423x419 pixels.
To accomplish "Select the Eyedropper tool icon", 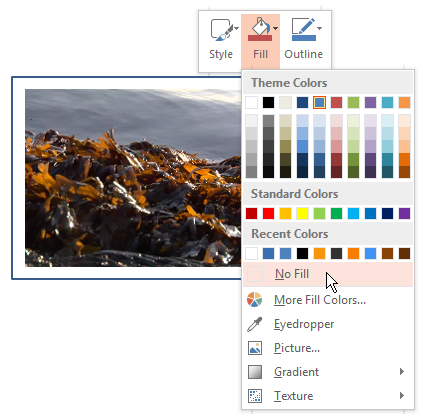I will [255, 324].
